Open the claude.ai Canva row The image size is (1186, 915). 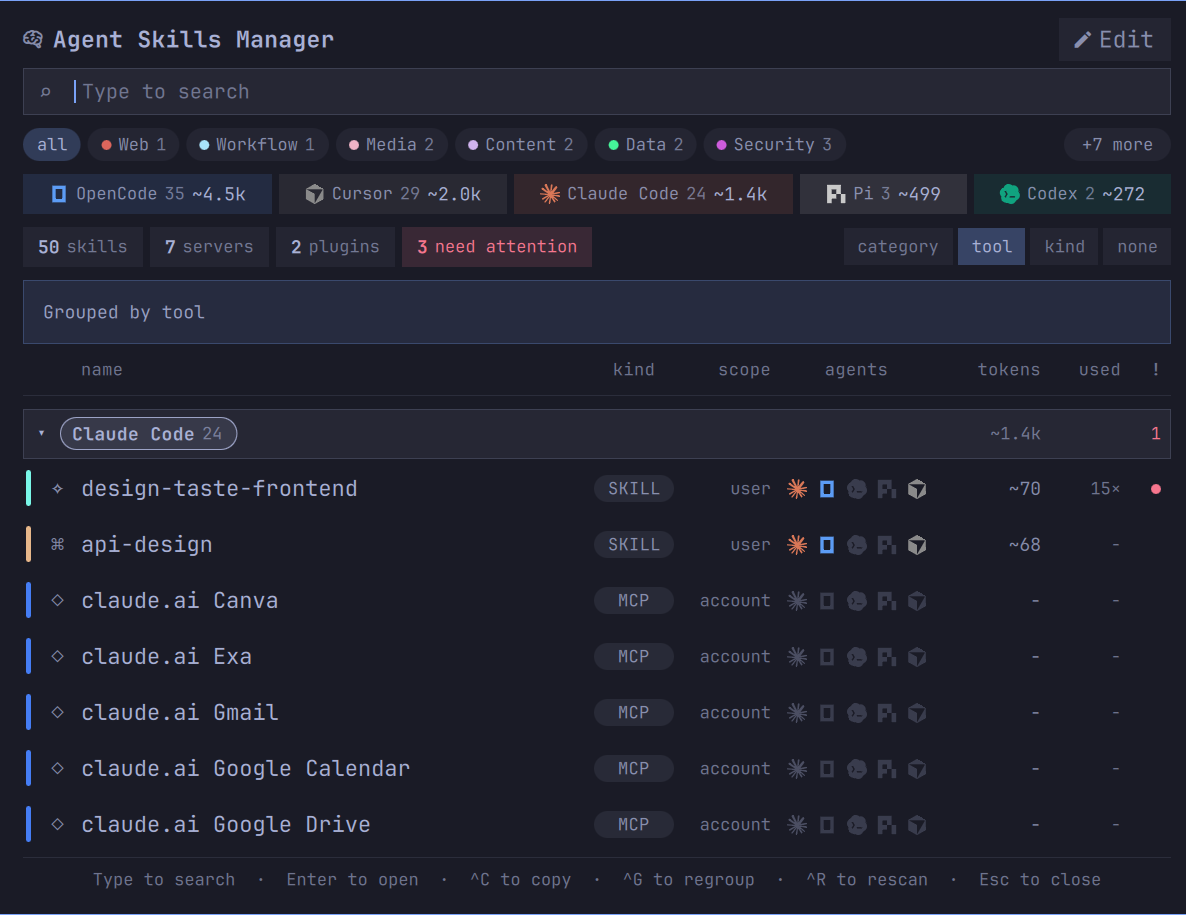[597, 600]
